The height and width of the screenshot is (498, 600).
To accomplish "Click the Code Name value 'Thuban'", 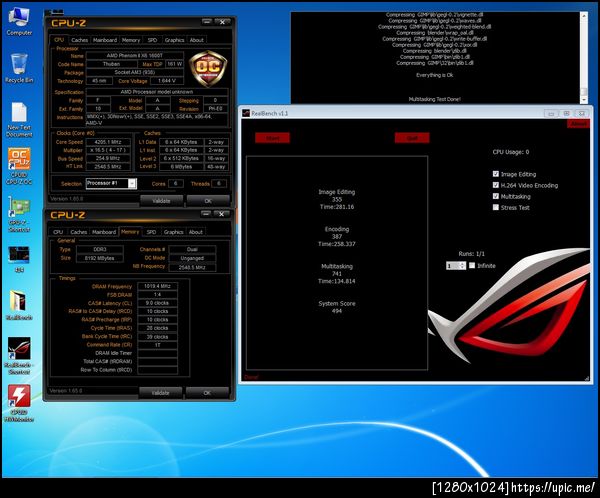I will tap(111, 64).
